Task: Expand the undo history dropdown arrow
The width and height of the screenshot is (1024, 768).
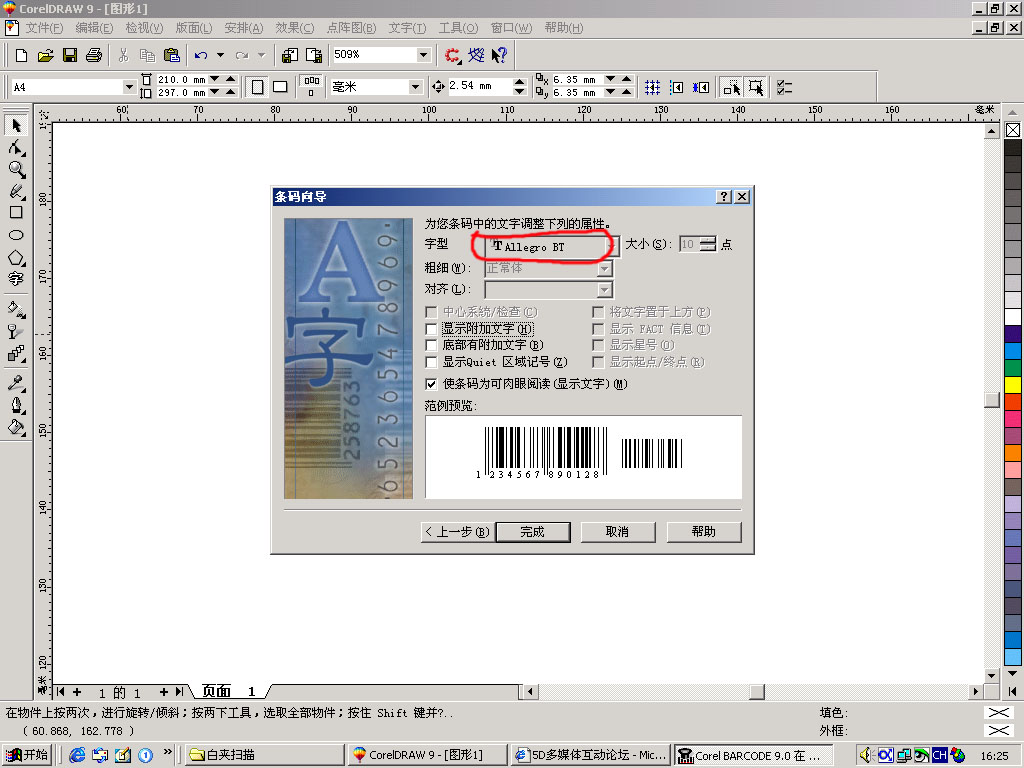Action: 220,56
